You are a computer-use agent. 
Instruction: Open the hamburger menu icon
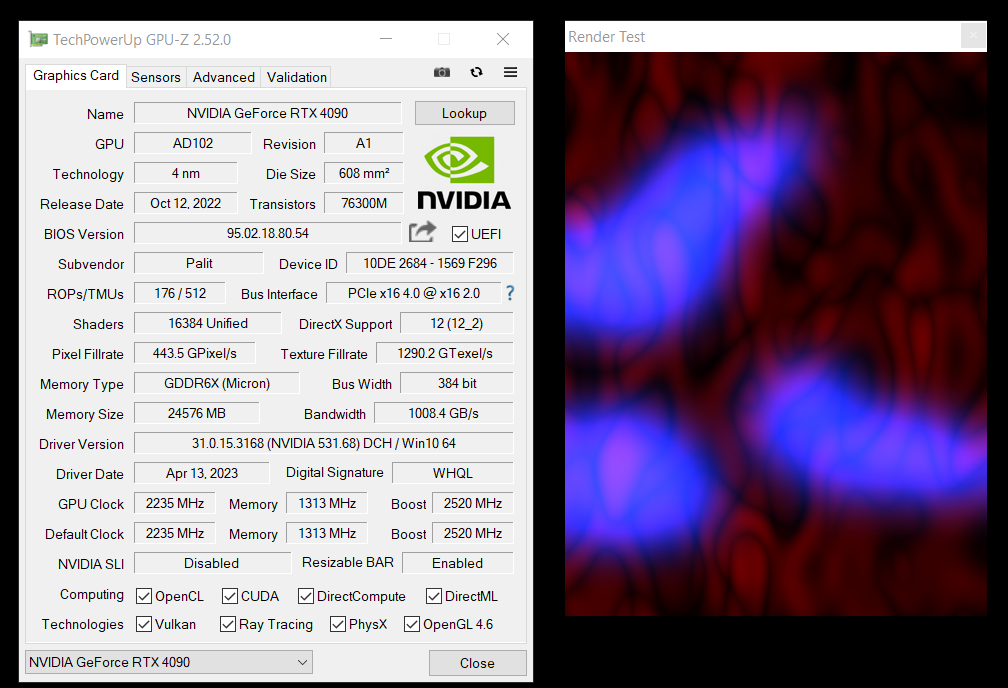tap(510, 72)
